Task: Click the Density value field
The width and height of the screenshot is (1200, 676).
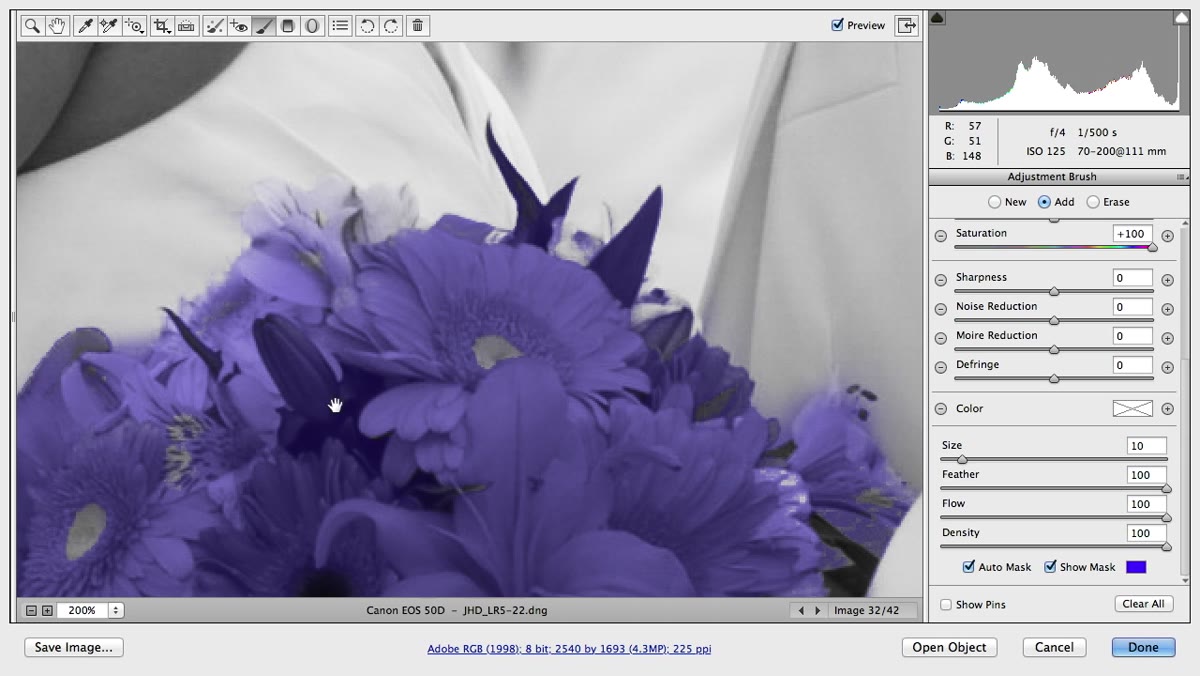Action: click(1147, 533)
